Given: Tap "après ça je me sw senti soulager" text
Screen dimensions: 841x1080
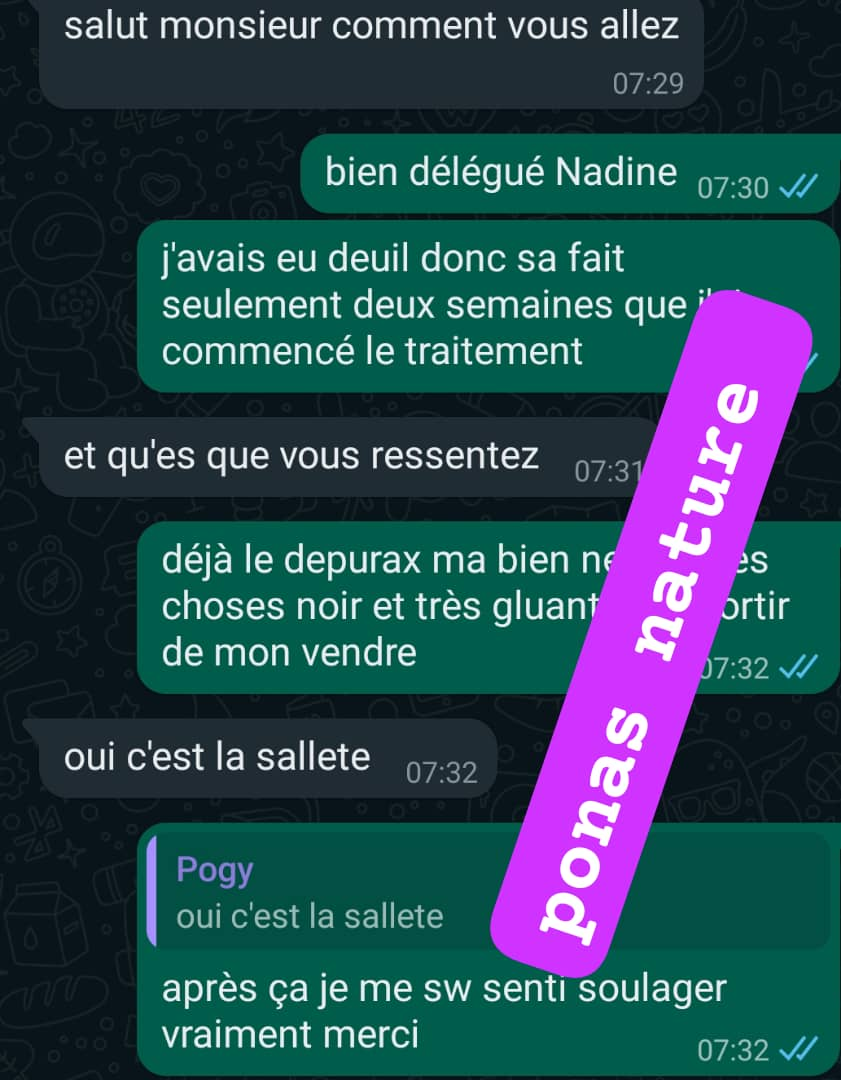Looking at the screenshot, I should pos(444,989).
